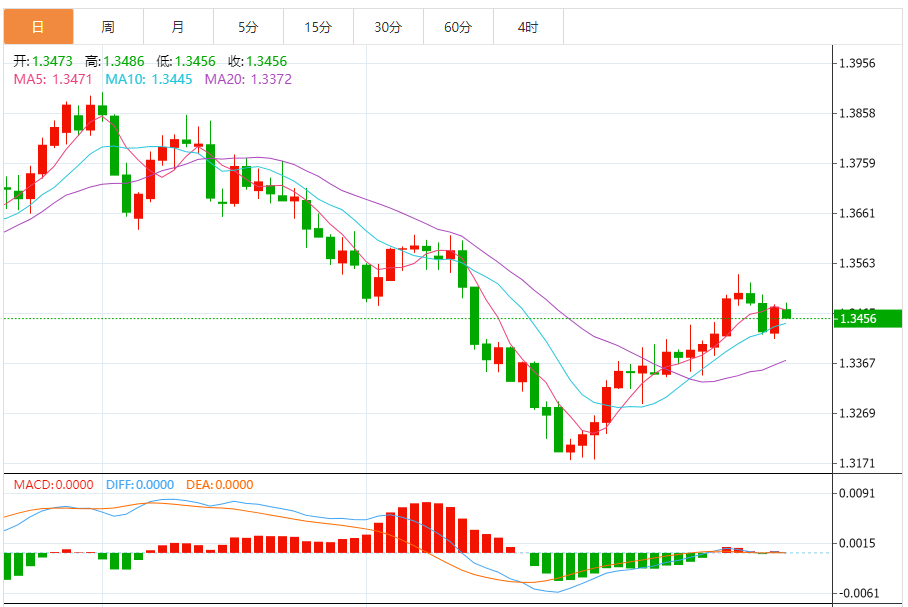Select the 日 daily chart tab
The image size is (908, 607).
[38, 27]
